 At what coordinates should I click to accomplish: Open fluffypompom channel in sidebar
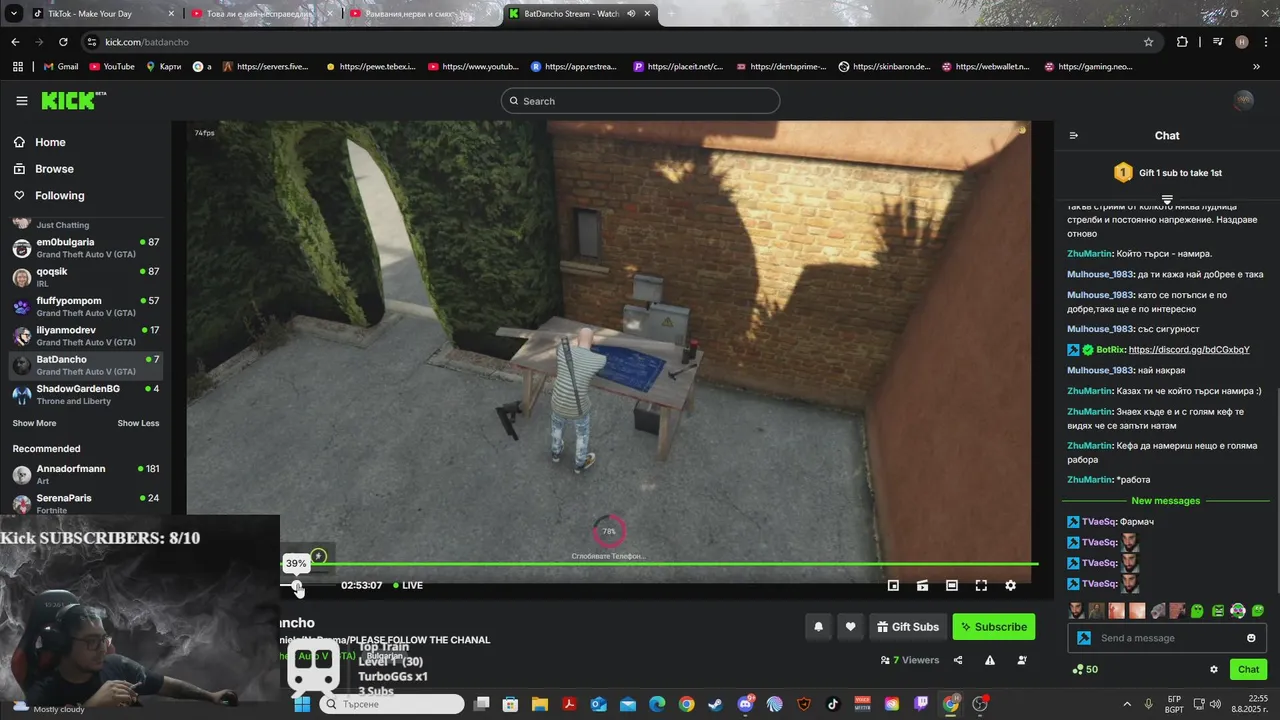point(85,306)
